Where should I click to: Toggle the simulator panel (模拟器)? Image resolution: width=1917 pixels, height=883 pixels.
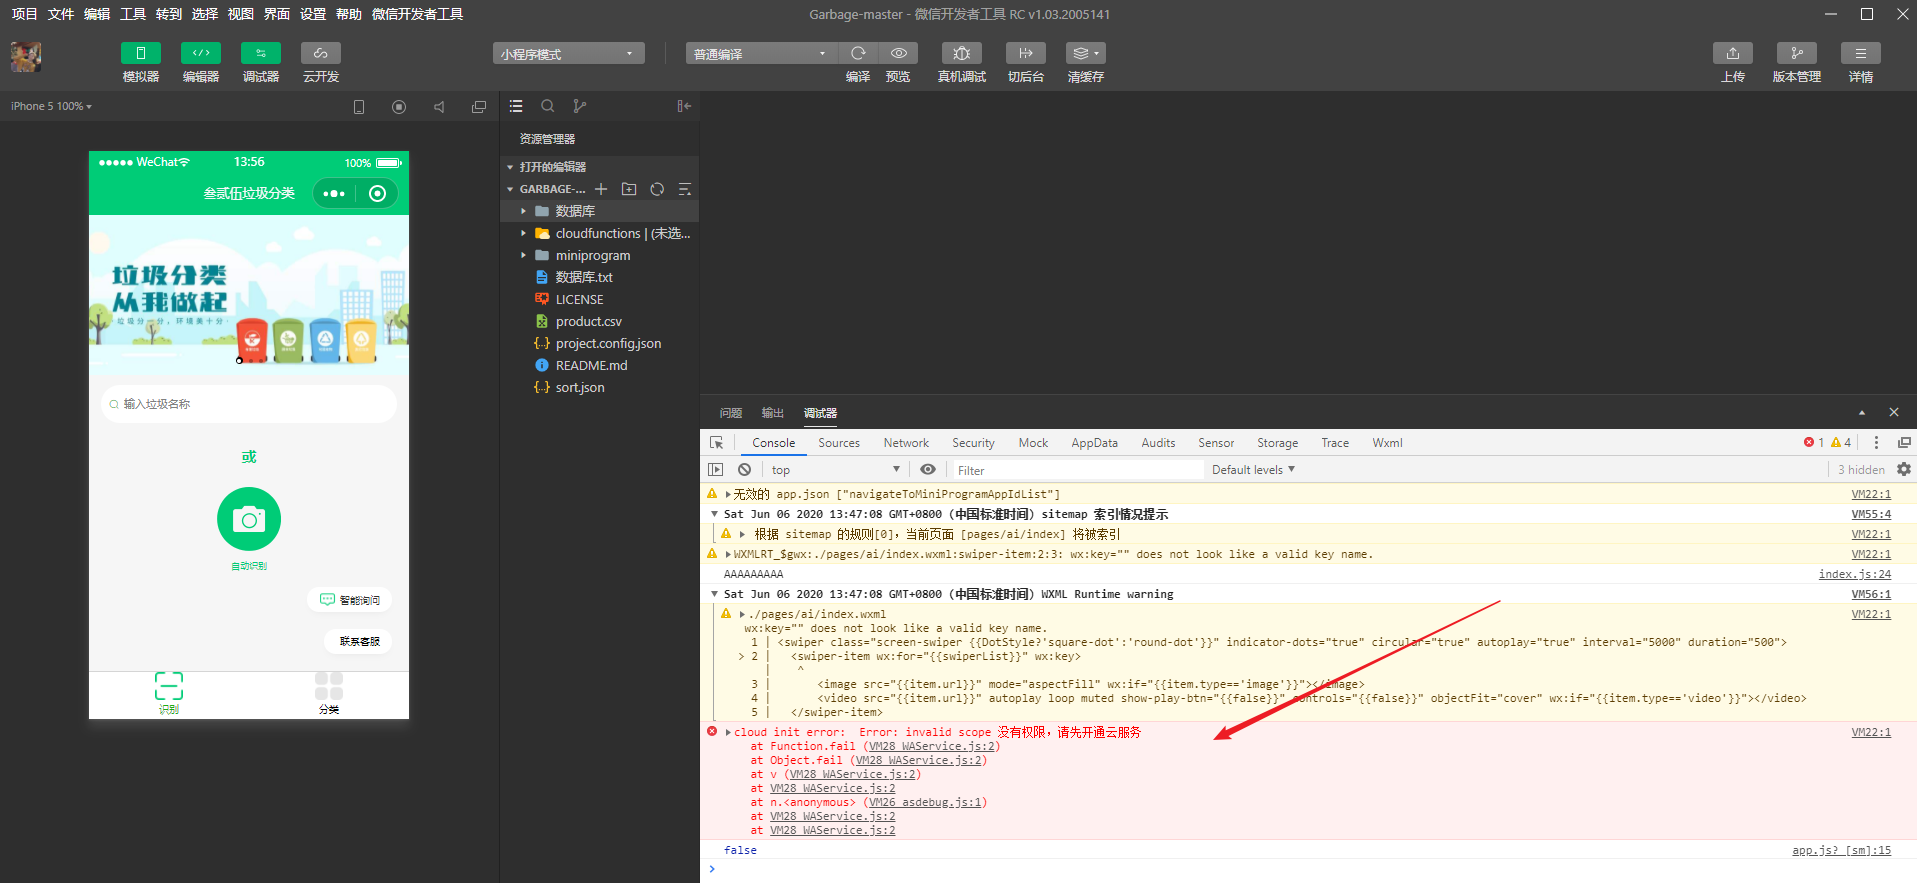[141, 53]
